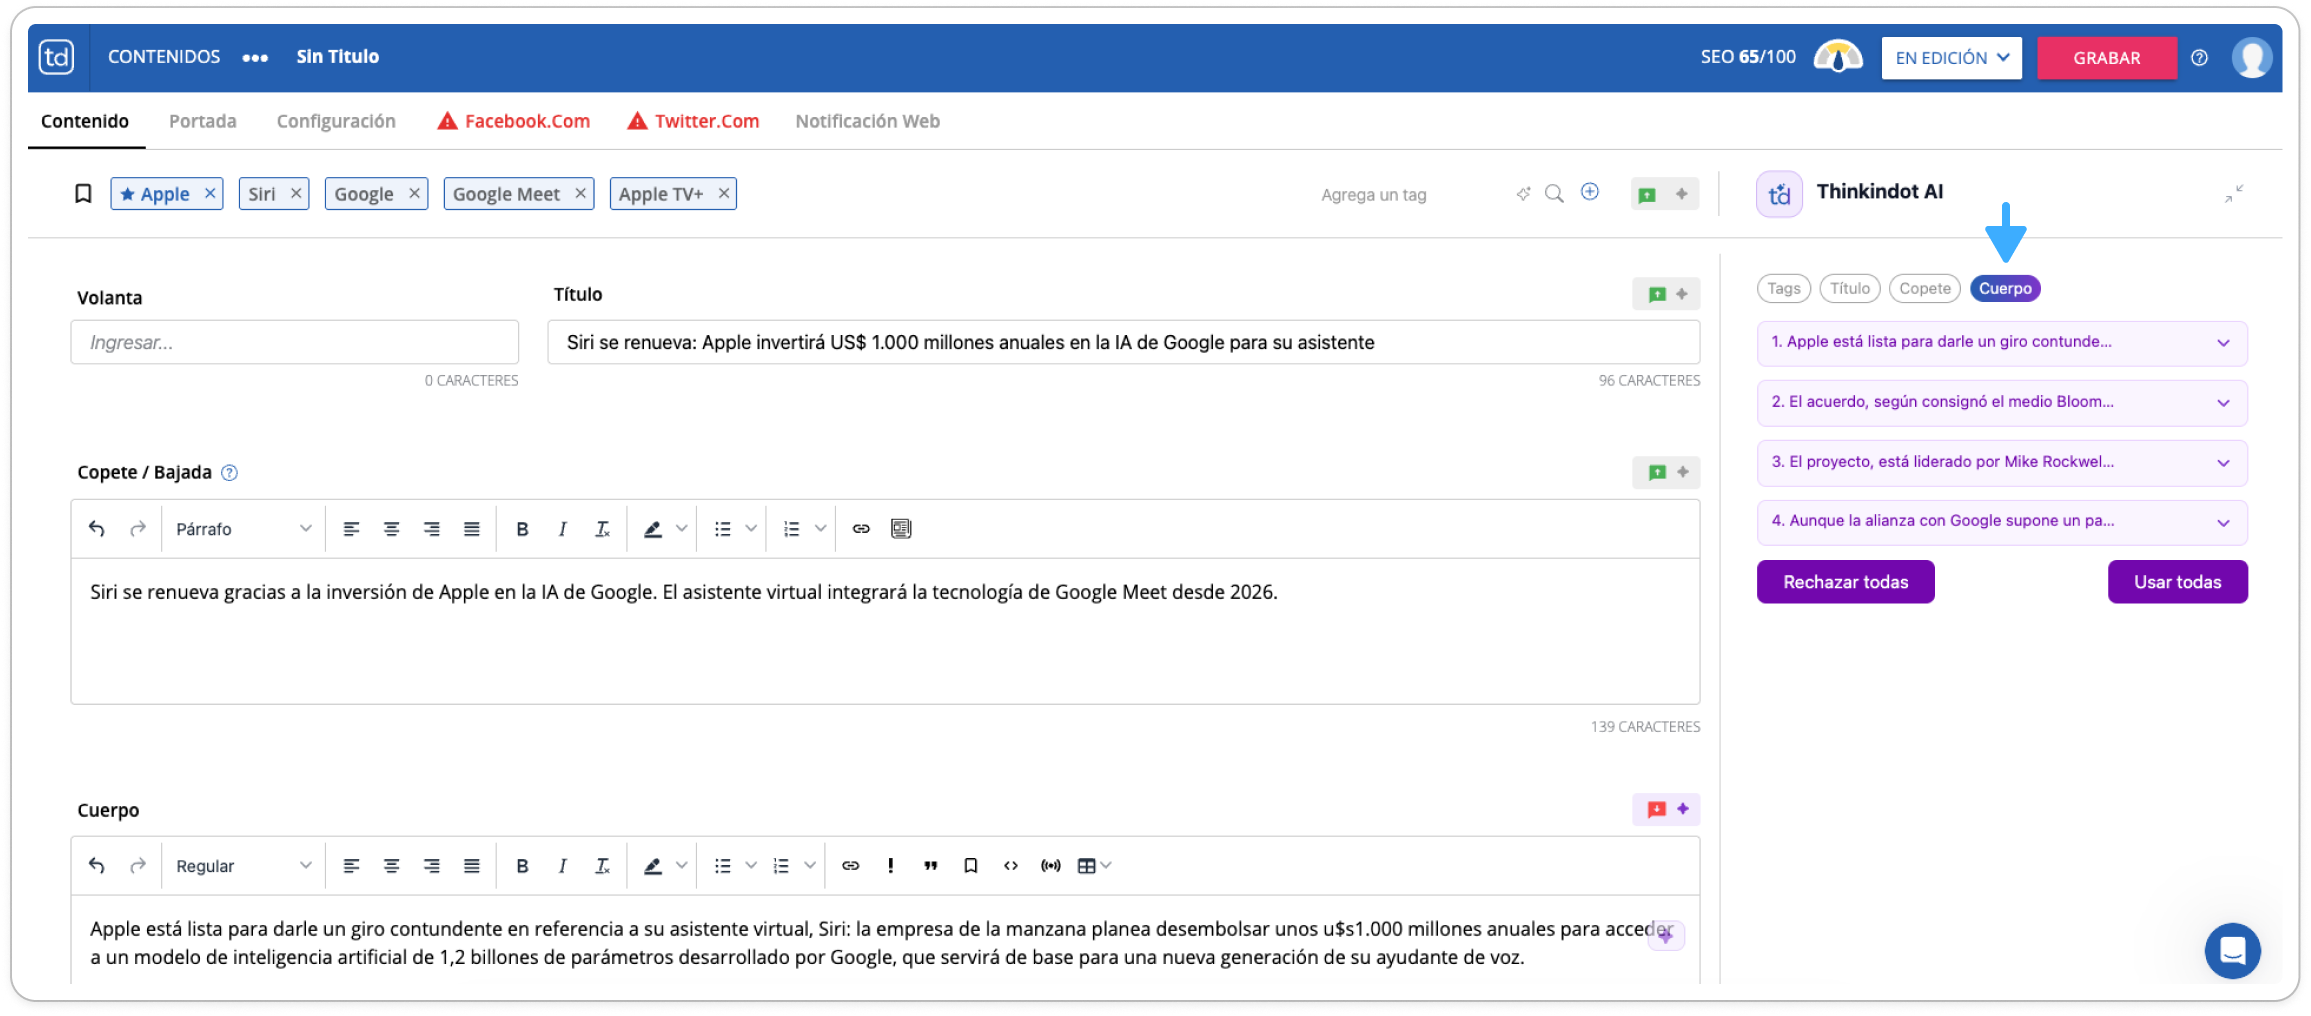Select the Cuerpo suggestion chip

pos(2005,289)
